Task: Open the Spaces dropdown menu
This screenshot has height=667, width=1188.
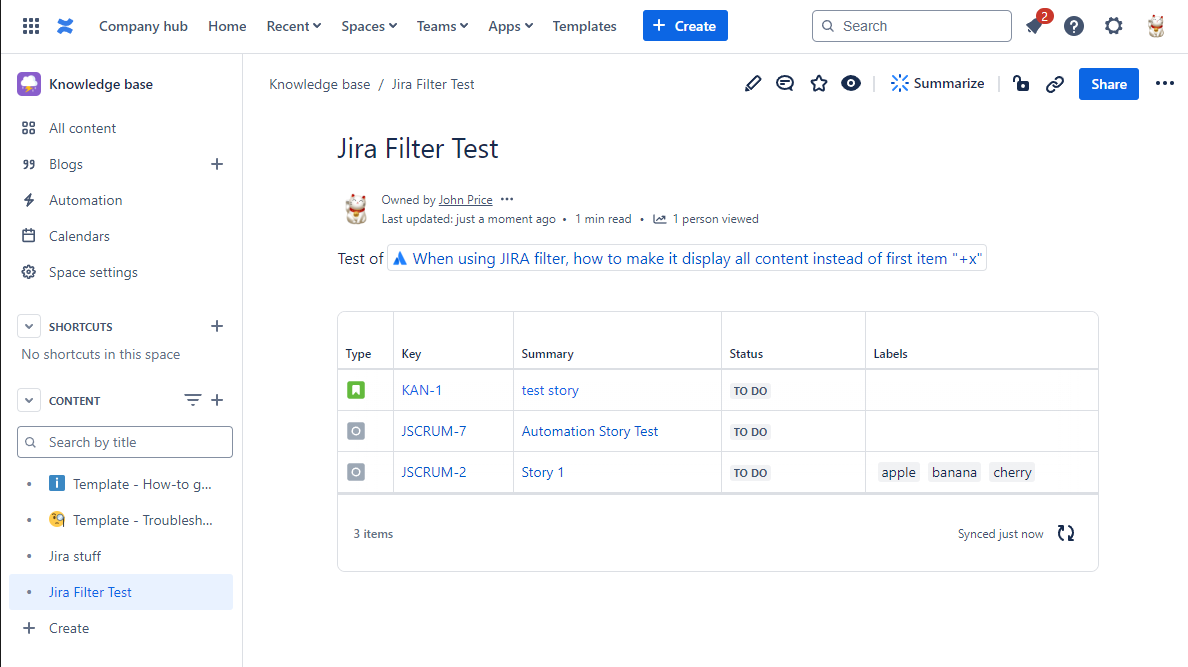Action: tap(368, 26)
